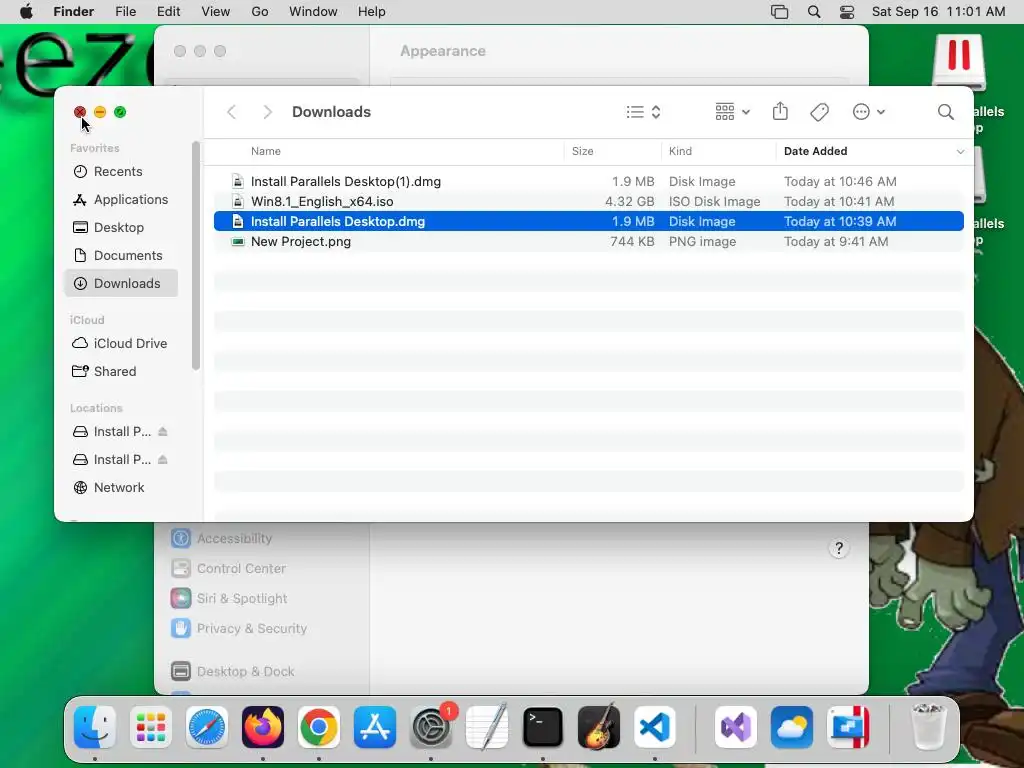Open the More actions ellipsis menu
This screenshot has height=768, width=1024.
pos(869,112)
